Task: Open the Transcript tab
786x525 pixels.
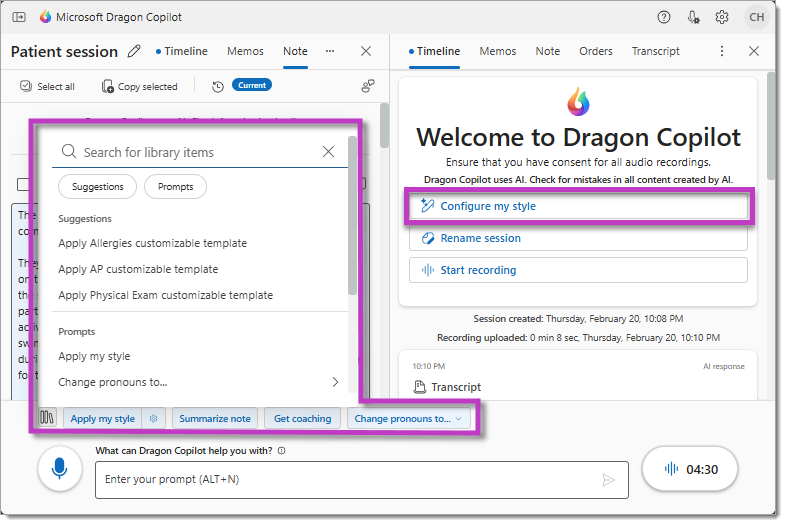Action: click(655, 51)
